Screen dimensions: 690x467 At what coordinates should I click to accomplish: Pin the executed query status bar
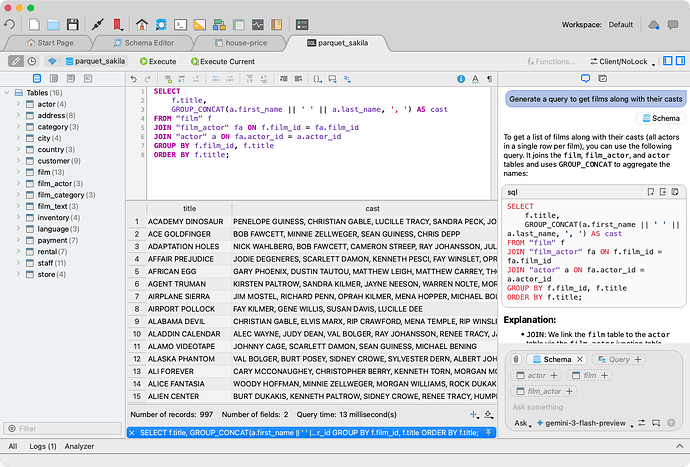point(488,433)
